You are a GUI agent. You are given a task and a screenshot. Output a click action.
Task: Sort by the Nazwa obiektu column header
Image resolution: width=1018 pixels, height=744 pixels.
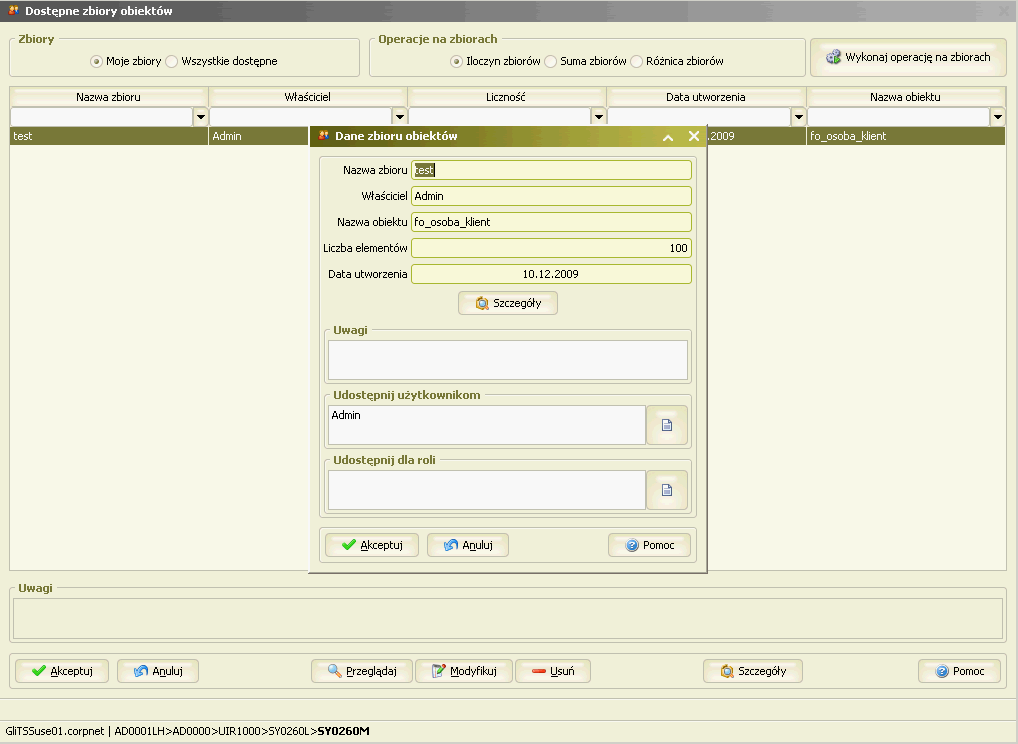click(906, 97)
